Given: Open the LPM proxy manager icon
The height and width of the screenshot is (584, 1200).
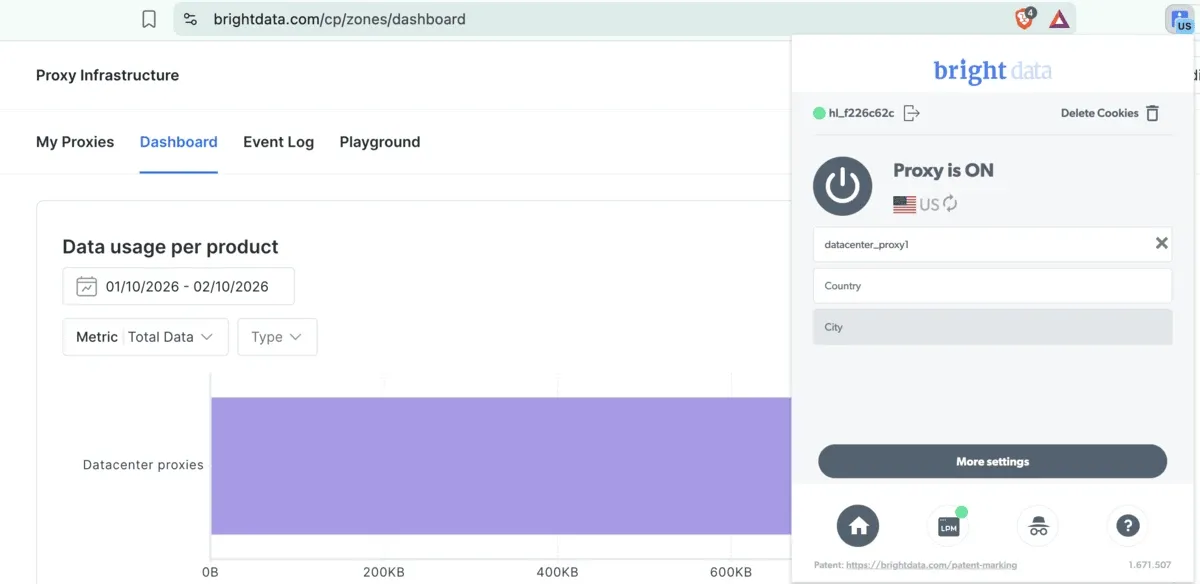Looking at the screenshot, I should tap(949, 525).
